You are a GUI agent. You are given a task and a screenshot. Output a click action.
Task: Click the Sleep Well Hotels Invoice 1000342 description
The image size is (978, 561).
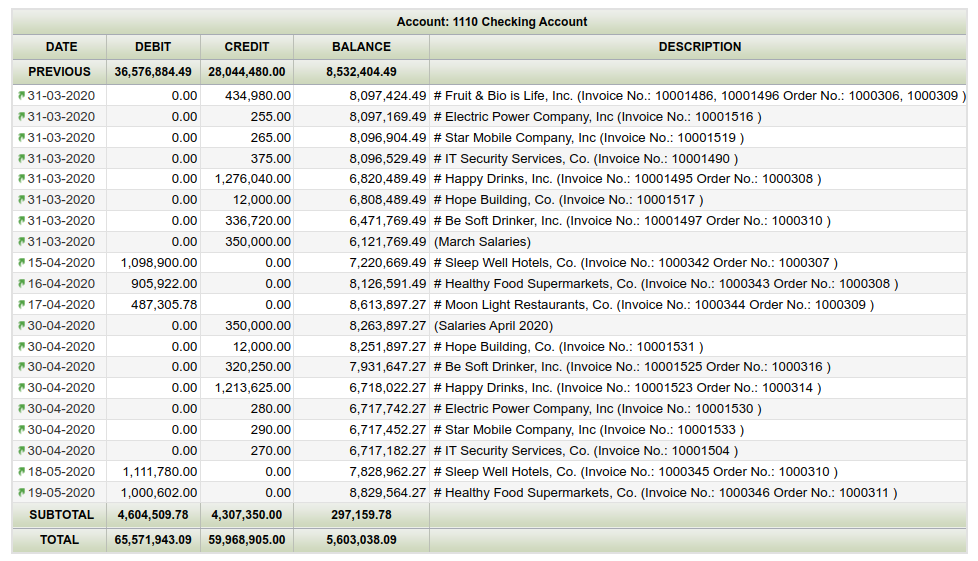click(635, 263)
